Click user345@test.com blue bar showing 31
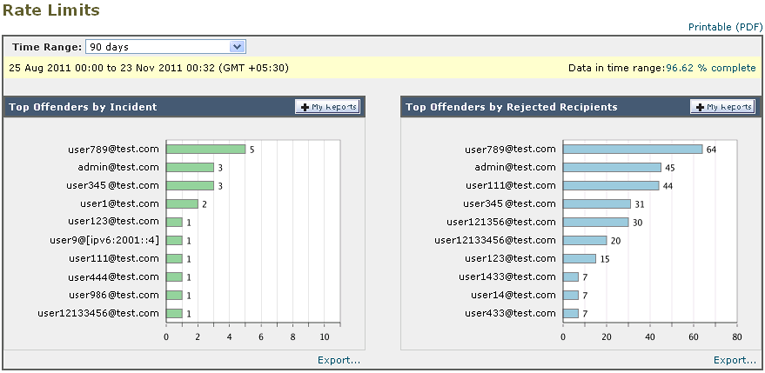Image resolution: width=765 pixels, height=373 pixels. click(x=597, y=204)
